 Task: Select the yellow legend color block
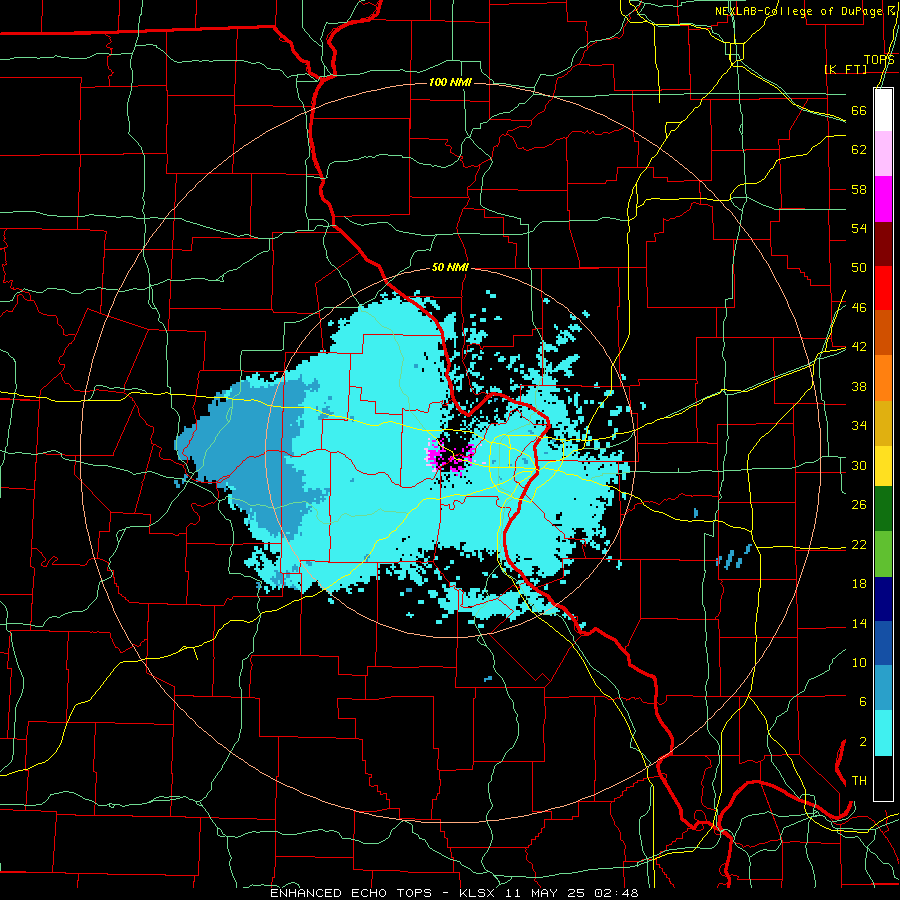tap(883, 465)
